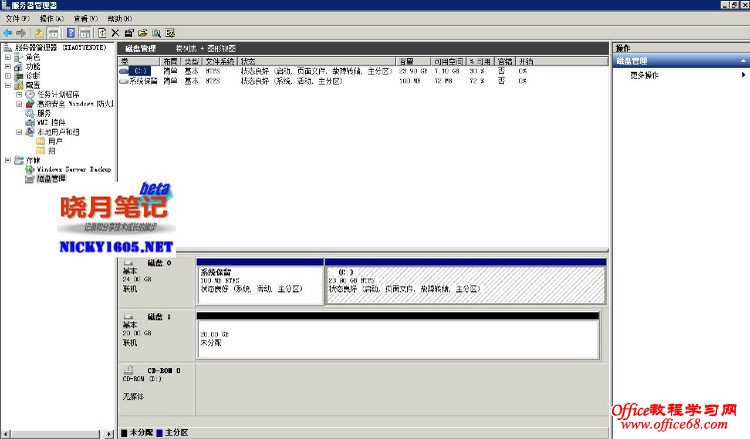Click the Refresh toolbar icon
The height and width of the screenshot is (439, 750).
102,33
